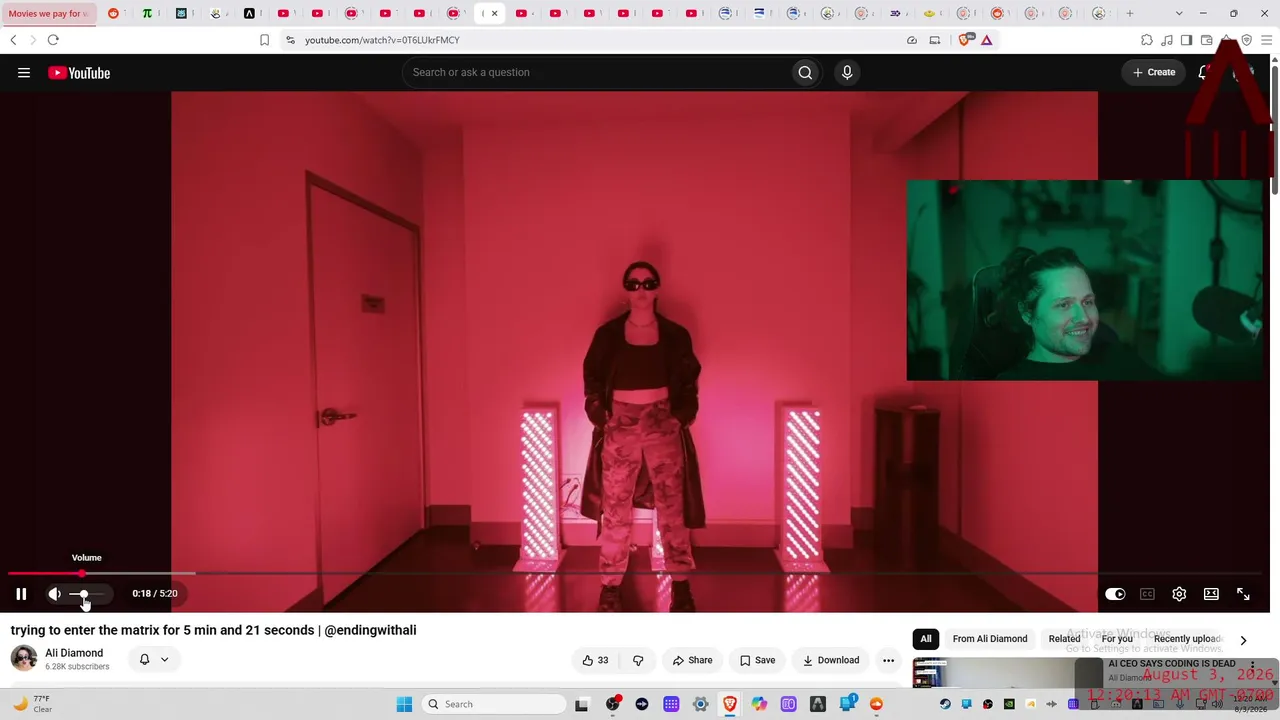1280x720 pixels.
Task: Toggle subtitles with the CC button
Action: [x=1147, y=594]
